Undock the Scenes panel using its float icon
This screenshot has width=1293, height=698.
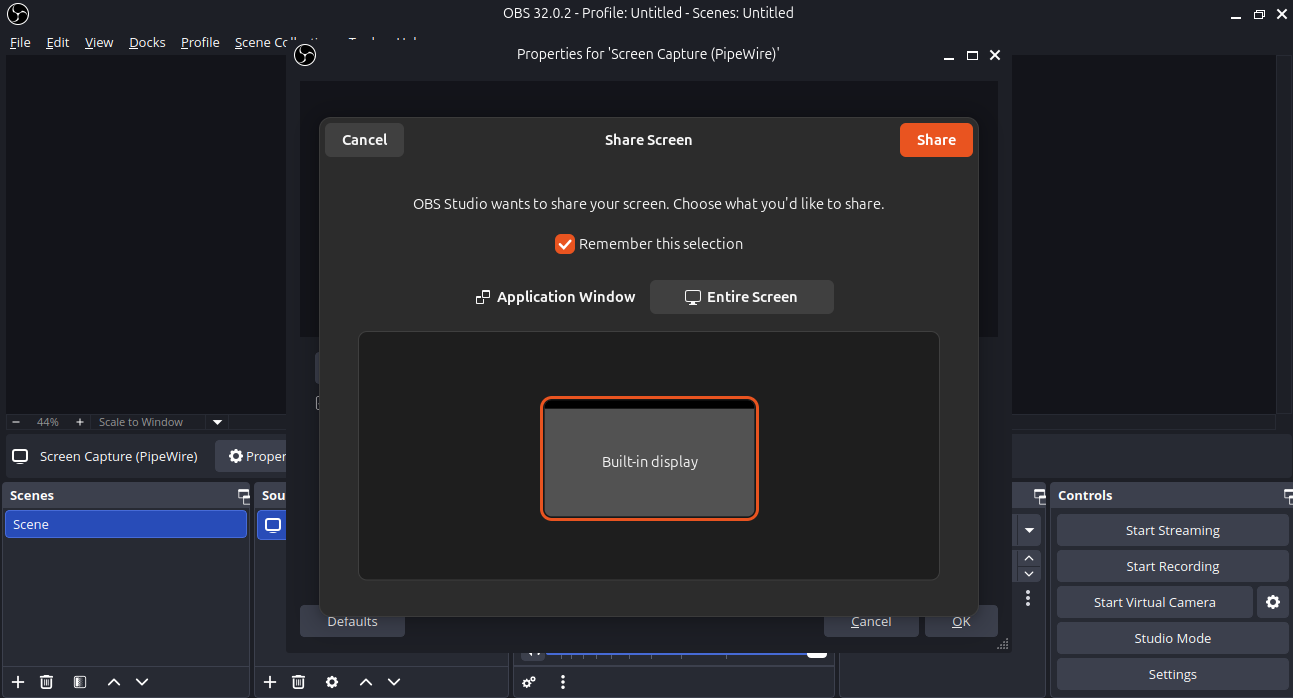243,495
